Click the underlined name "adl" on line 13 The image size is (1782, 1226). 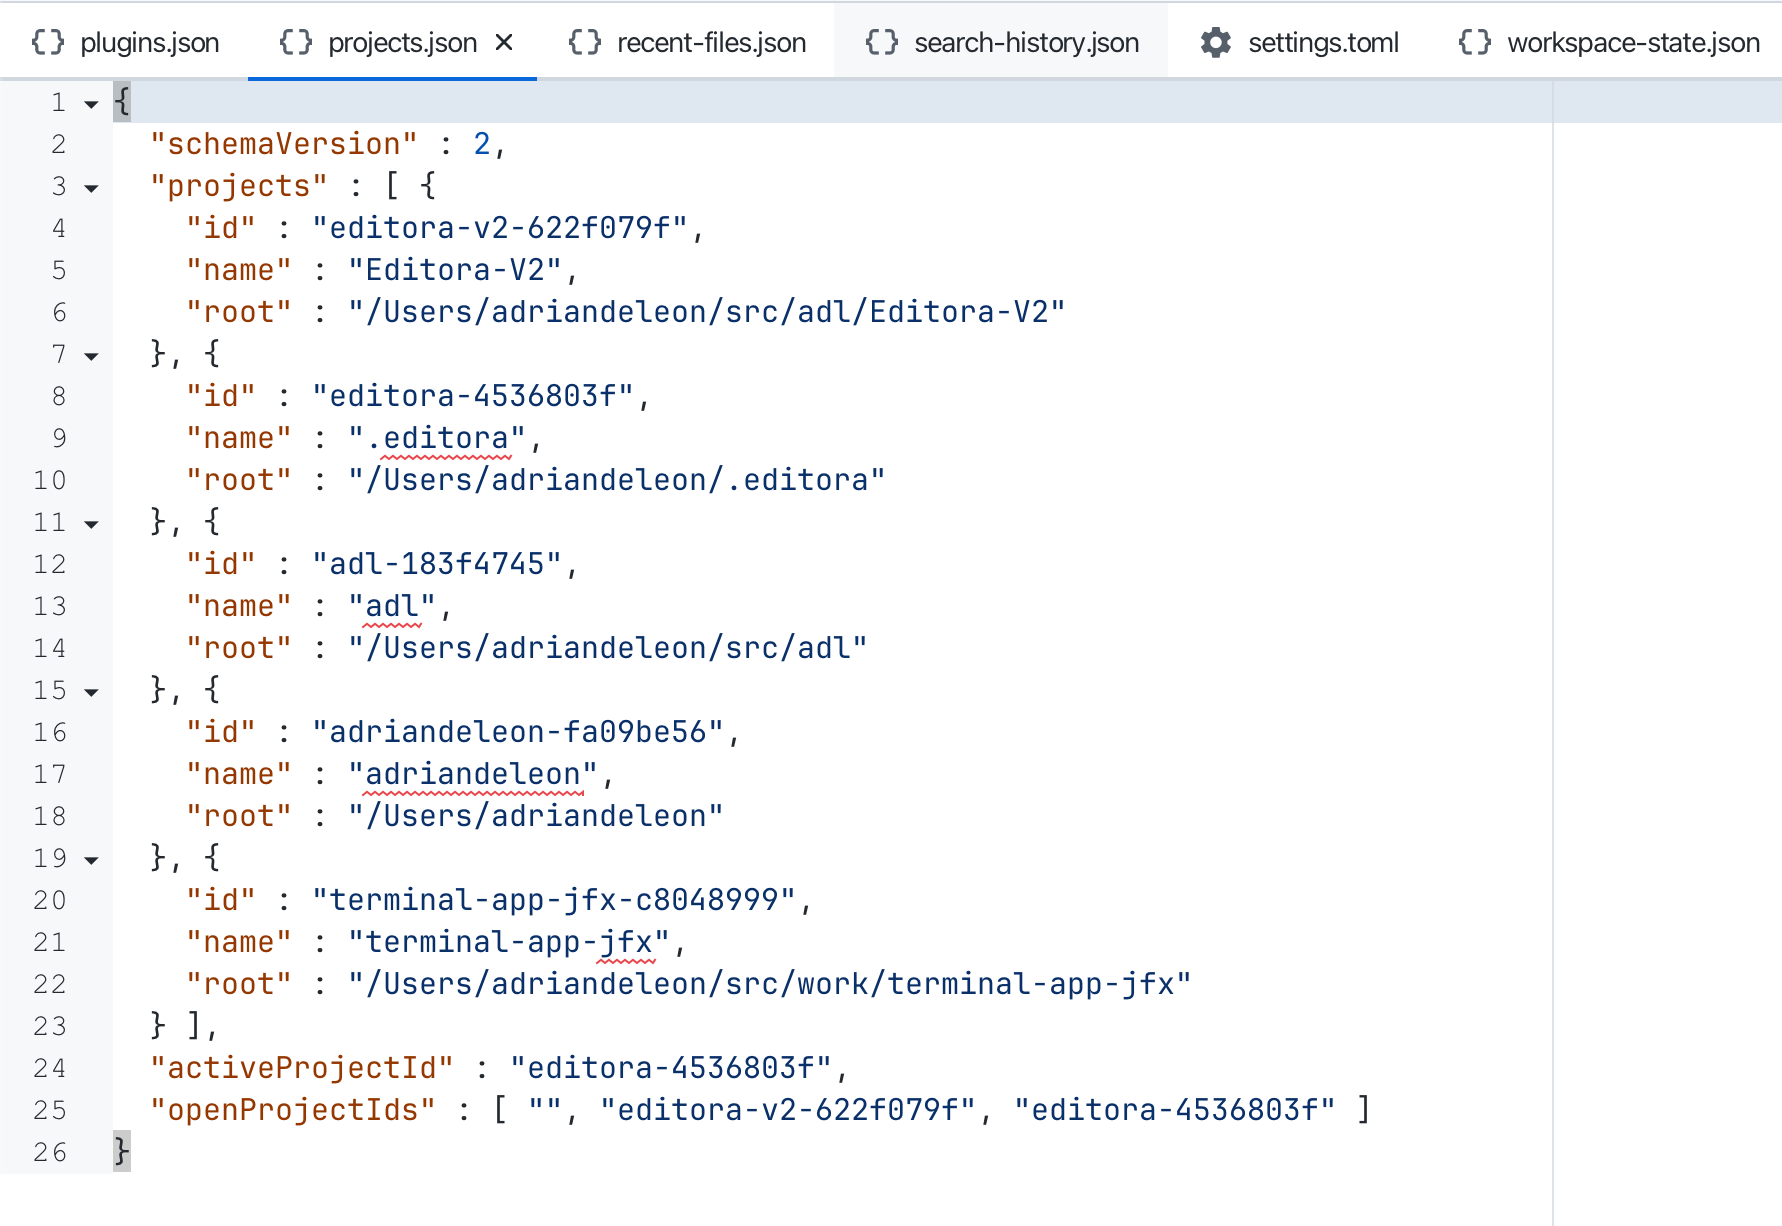click(392, 606)
